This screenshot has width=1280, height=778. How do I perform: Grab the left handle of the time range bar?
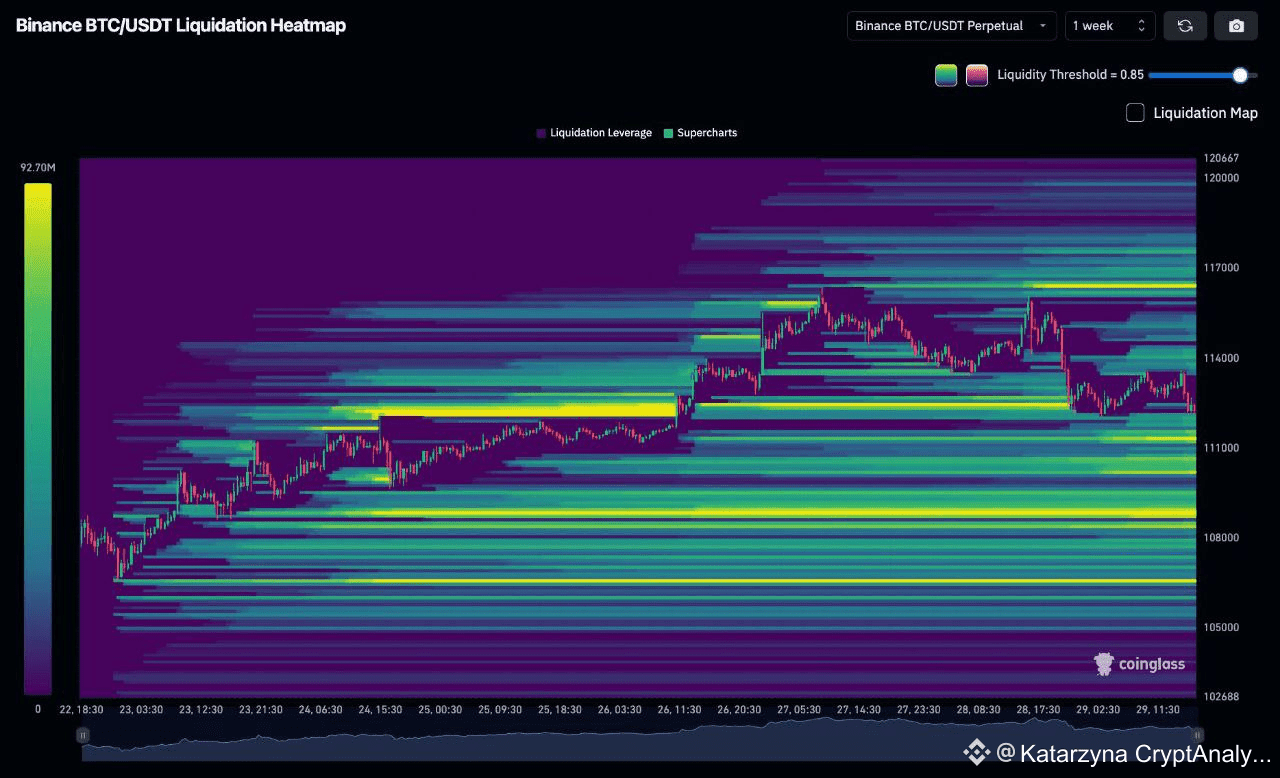coord(83,735)
